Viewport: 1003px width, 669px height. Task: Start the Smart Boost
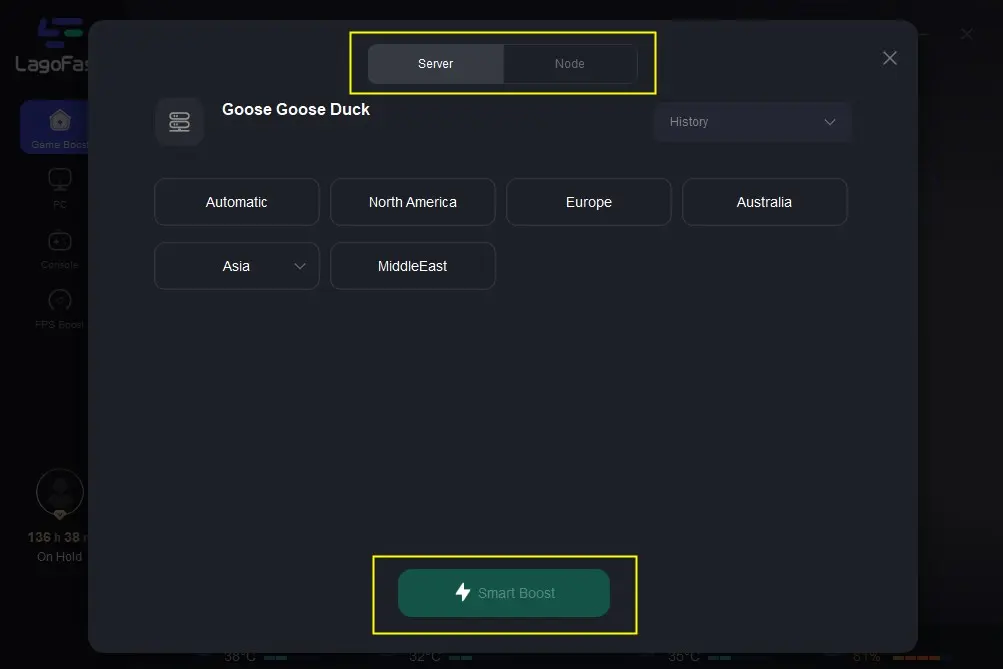504,593
